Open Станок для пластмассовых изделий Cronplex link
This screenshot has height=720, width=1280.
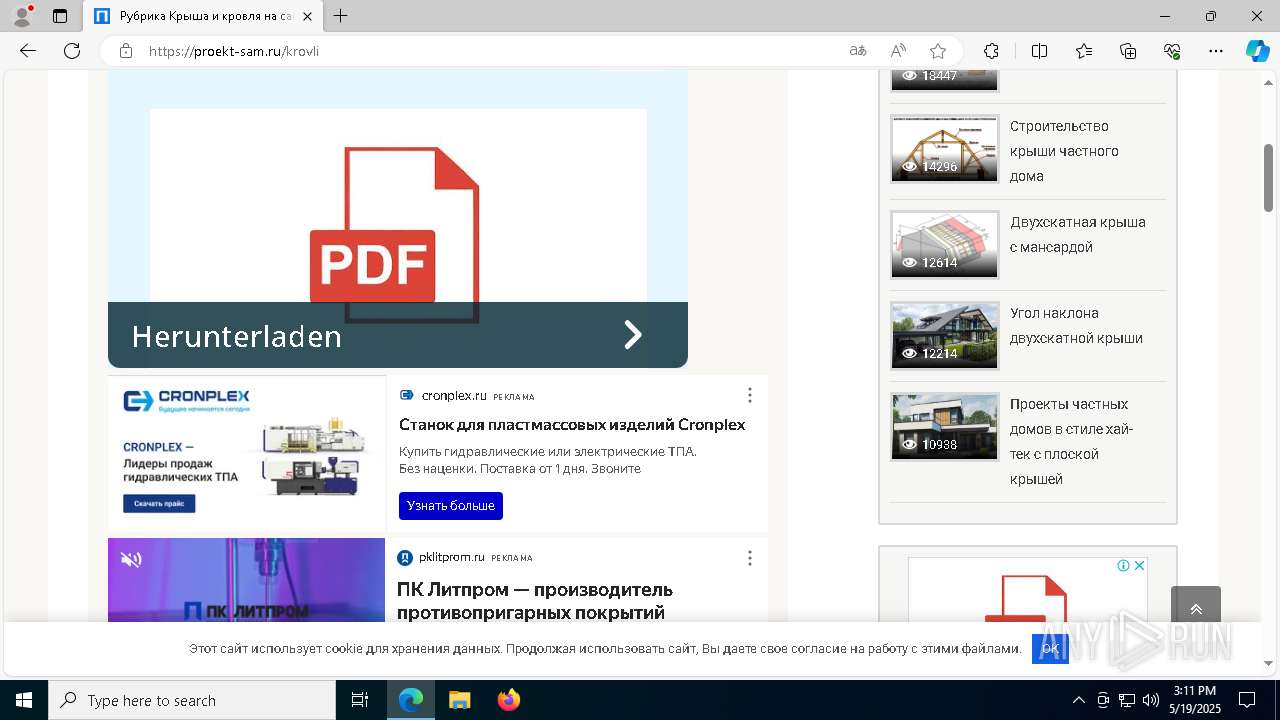point(572,425)
